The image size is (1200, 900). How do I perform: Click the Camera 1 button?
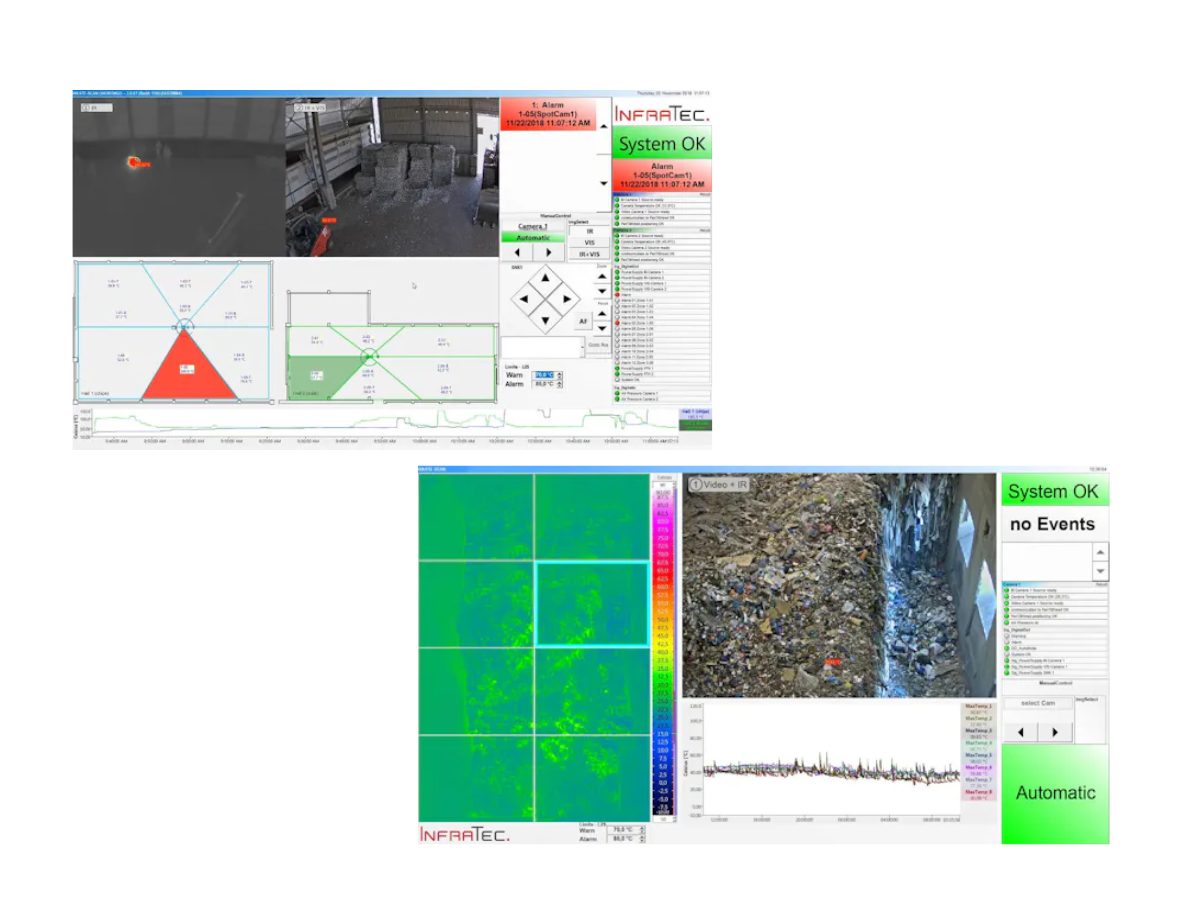pyautogui.click(x=533, y=226)
